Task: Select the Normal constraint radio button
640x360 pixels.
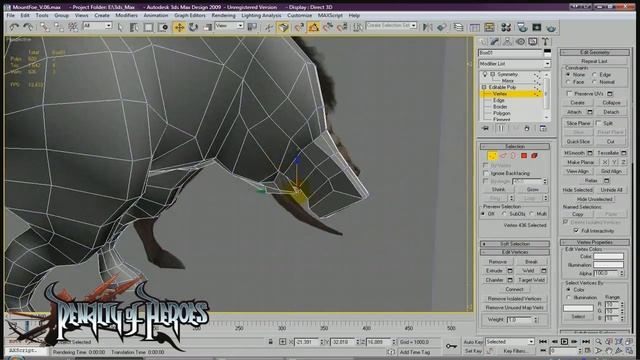Action: point(595,82)
